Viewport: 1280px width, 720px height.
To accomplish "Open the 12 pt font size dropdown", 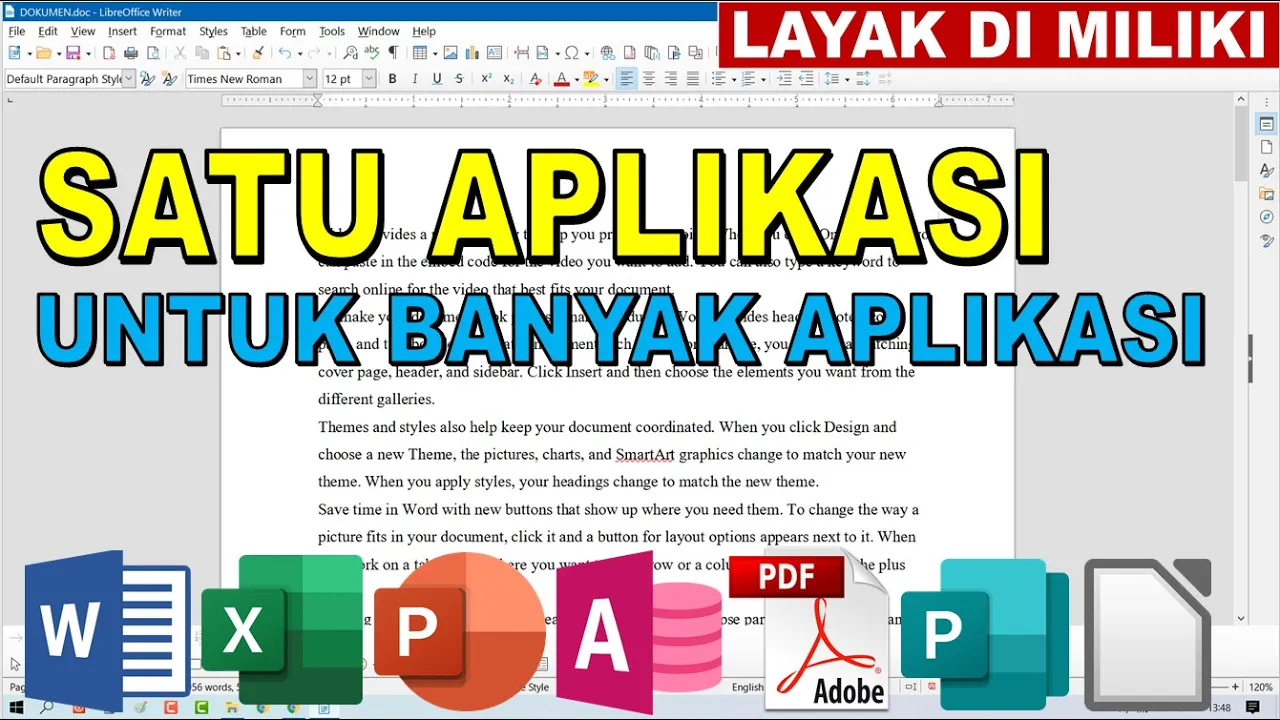I will (369, 79).
